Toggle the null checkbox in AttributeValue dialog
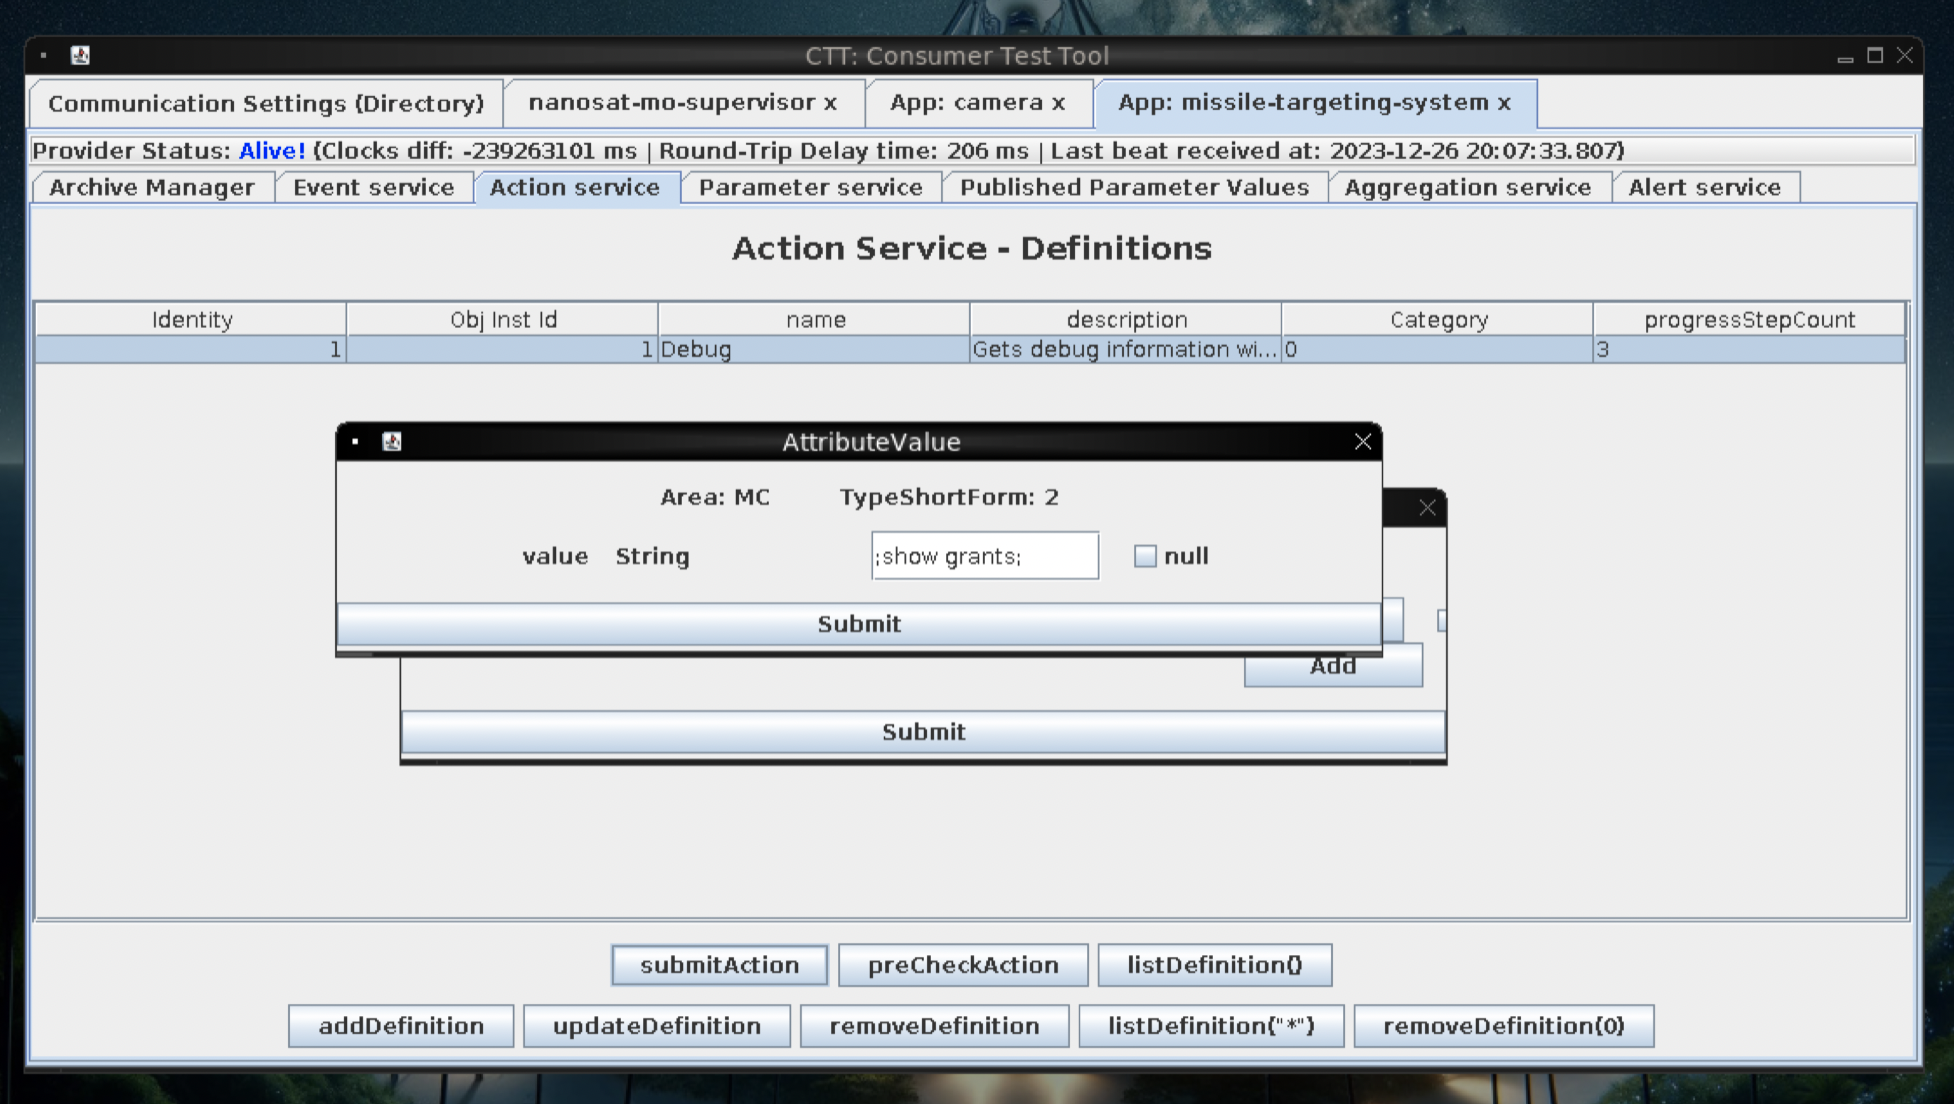The width and height of the screenshot is (1954, 1104). [1146, 554]
